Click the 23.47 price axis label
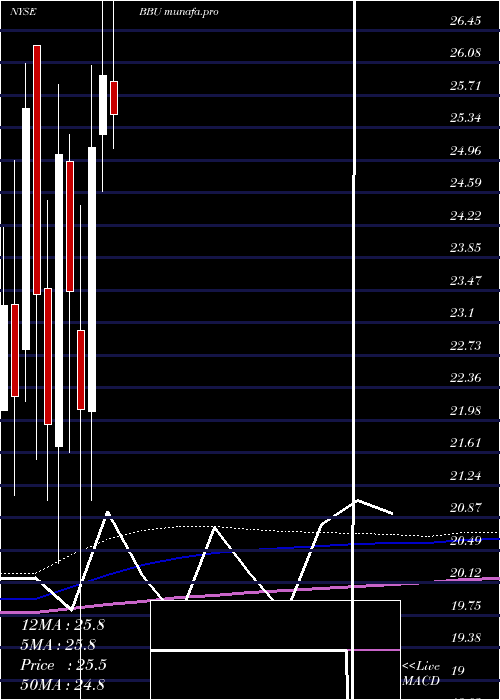The width and height of the screenshot is (500, 700). point(466,281)
